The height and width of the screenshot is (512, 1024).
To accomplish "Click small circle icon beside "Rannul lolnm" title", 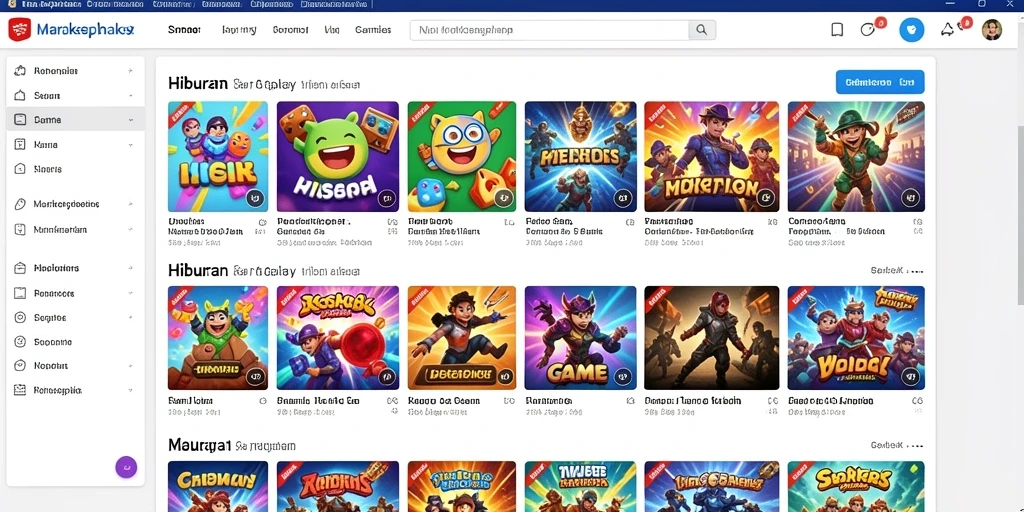I will click(263, 400).
